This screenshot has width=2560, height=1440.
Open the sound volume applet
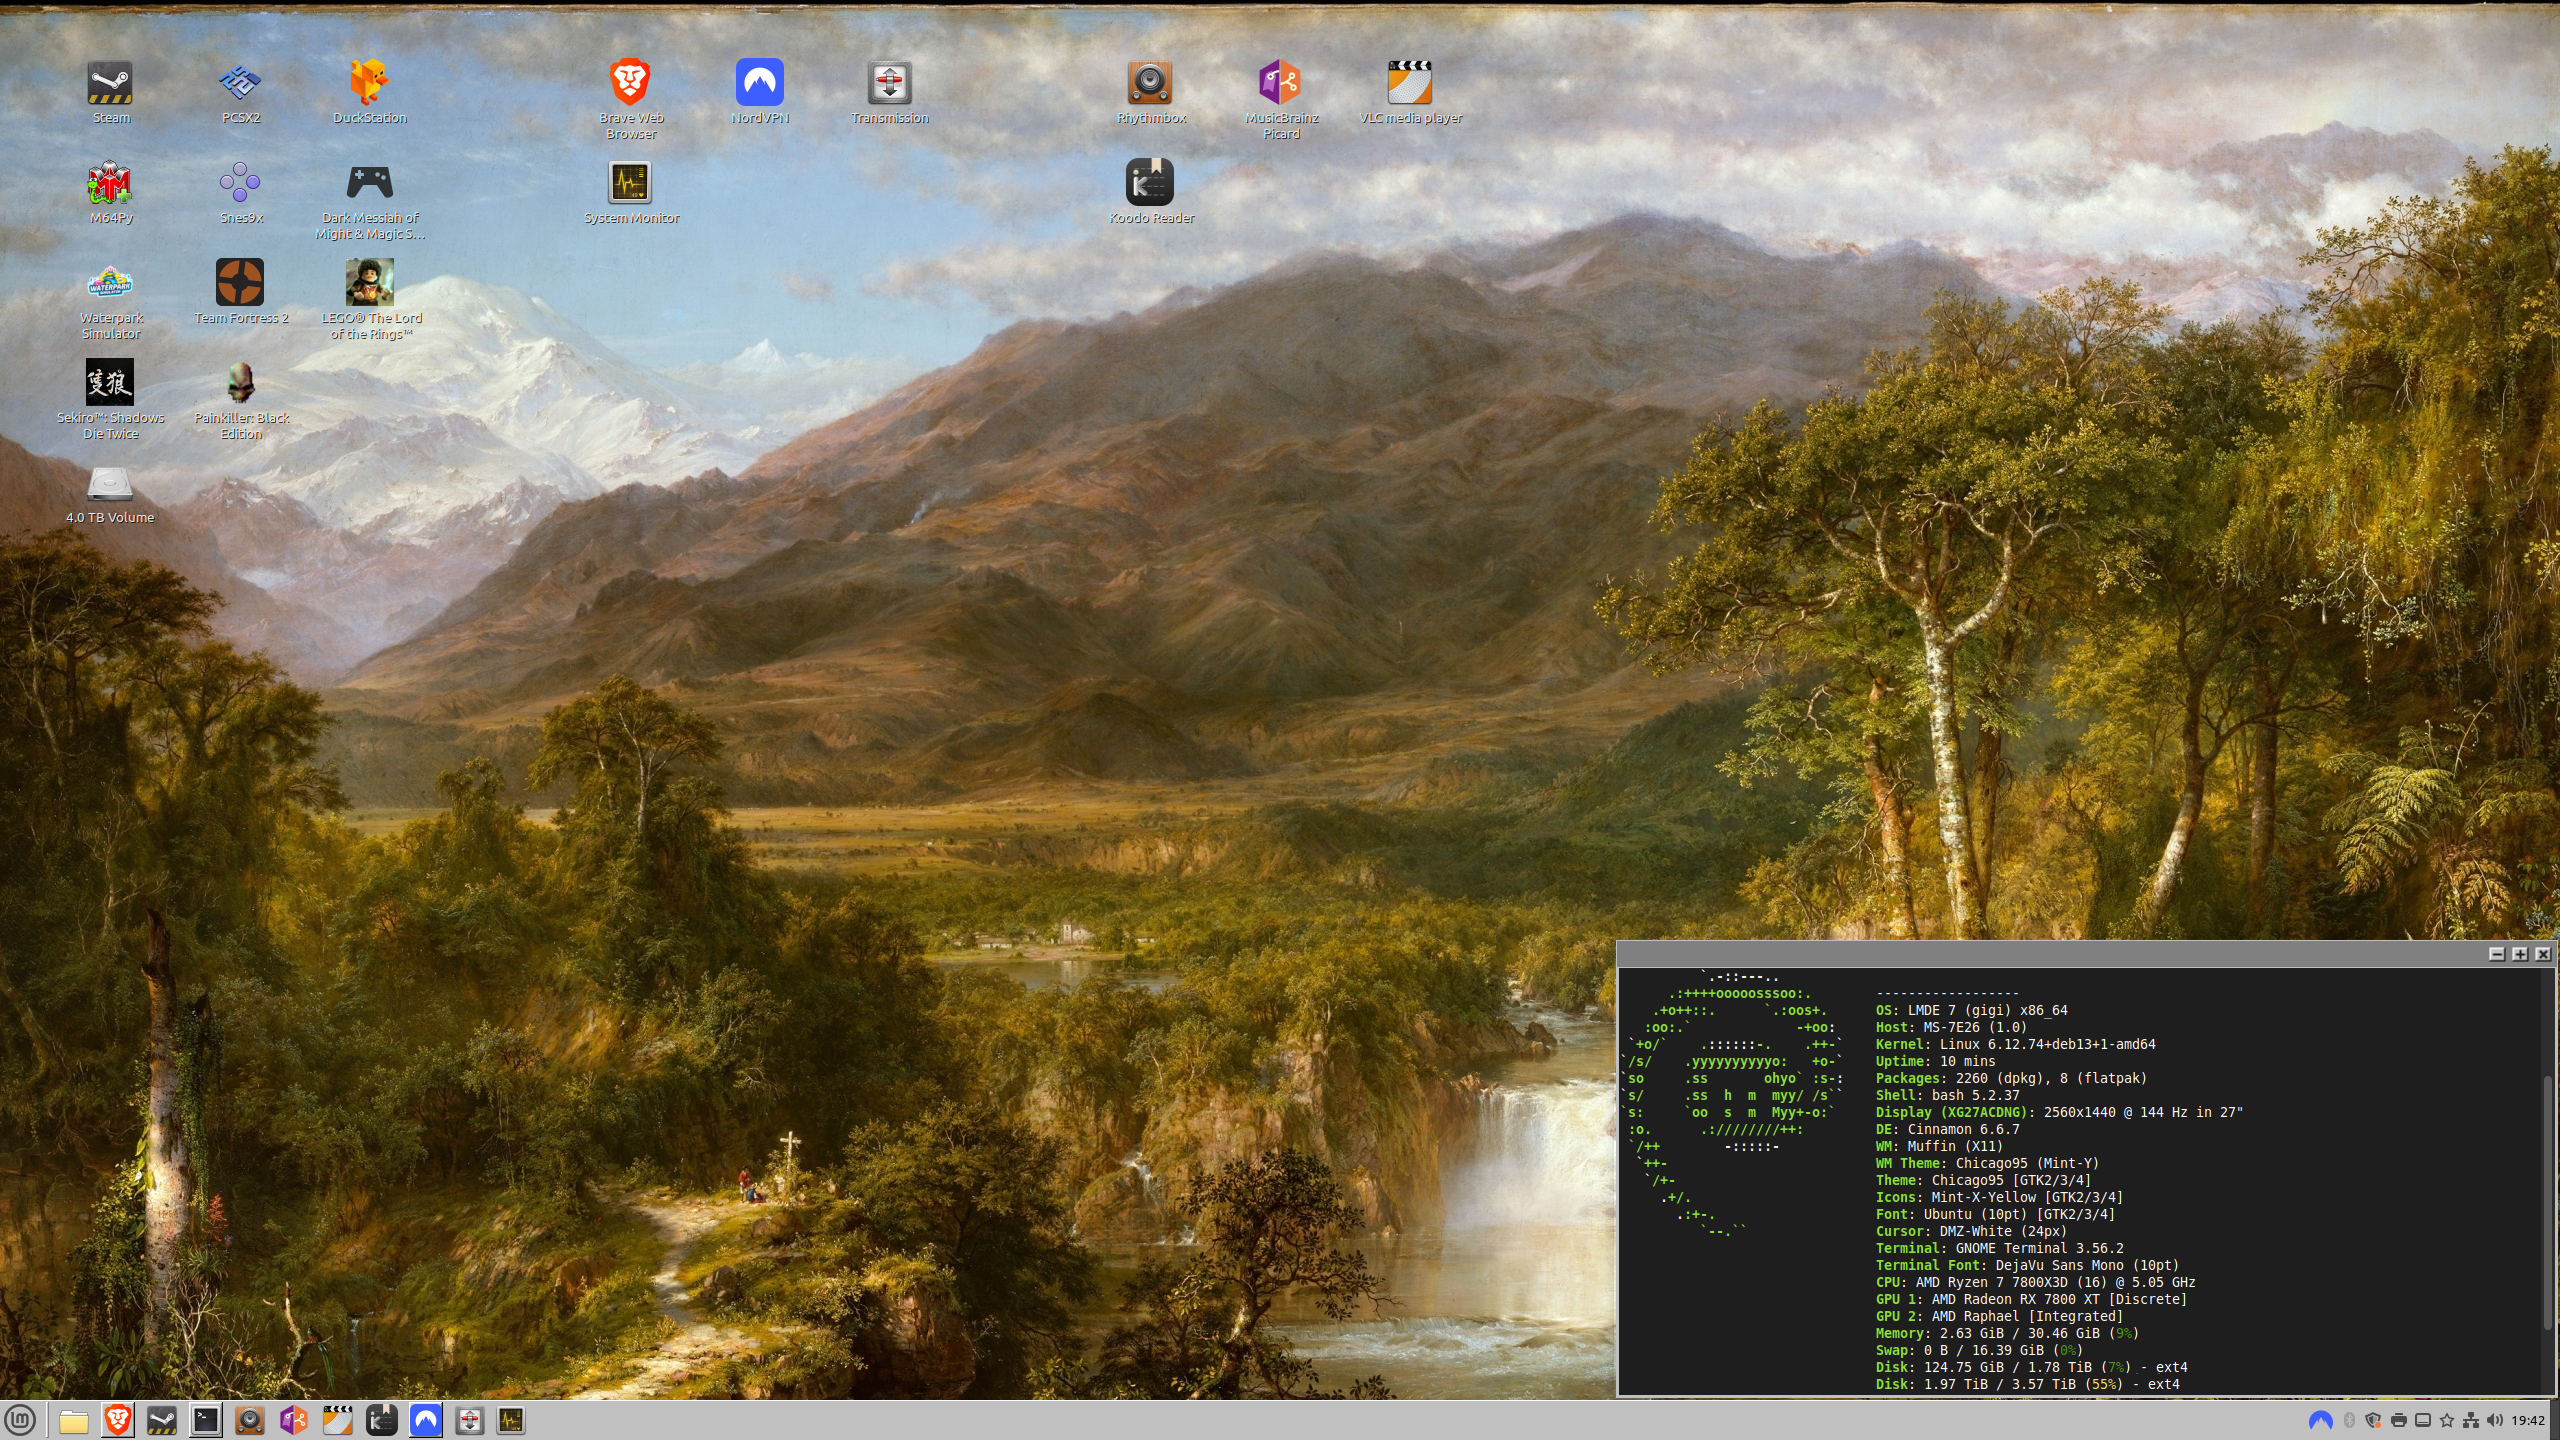[2495, 1420]
